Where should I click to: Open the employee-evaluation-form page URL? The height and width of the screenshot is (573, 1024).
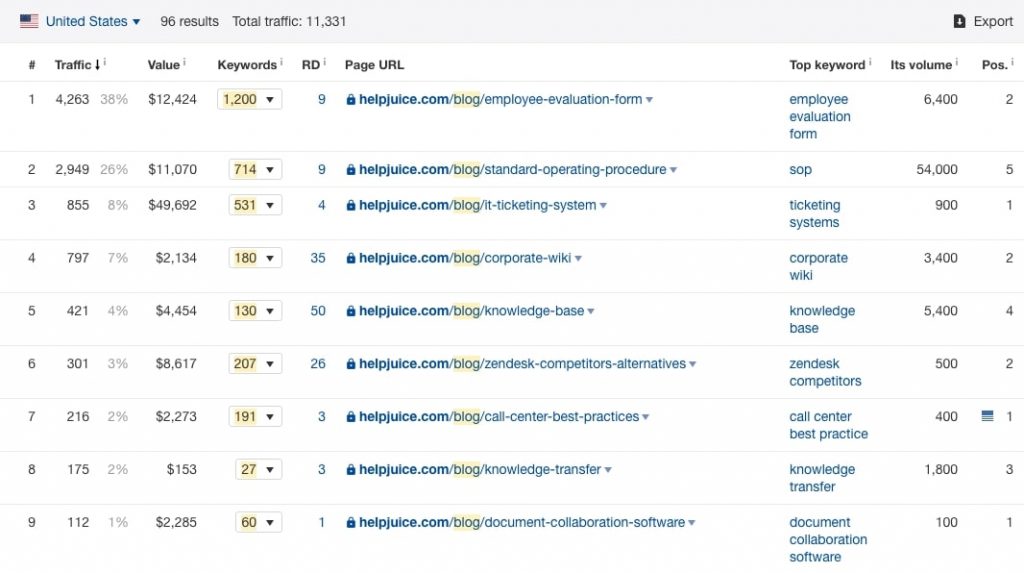500,99
